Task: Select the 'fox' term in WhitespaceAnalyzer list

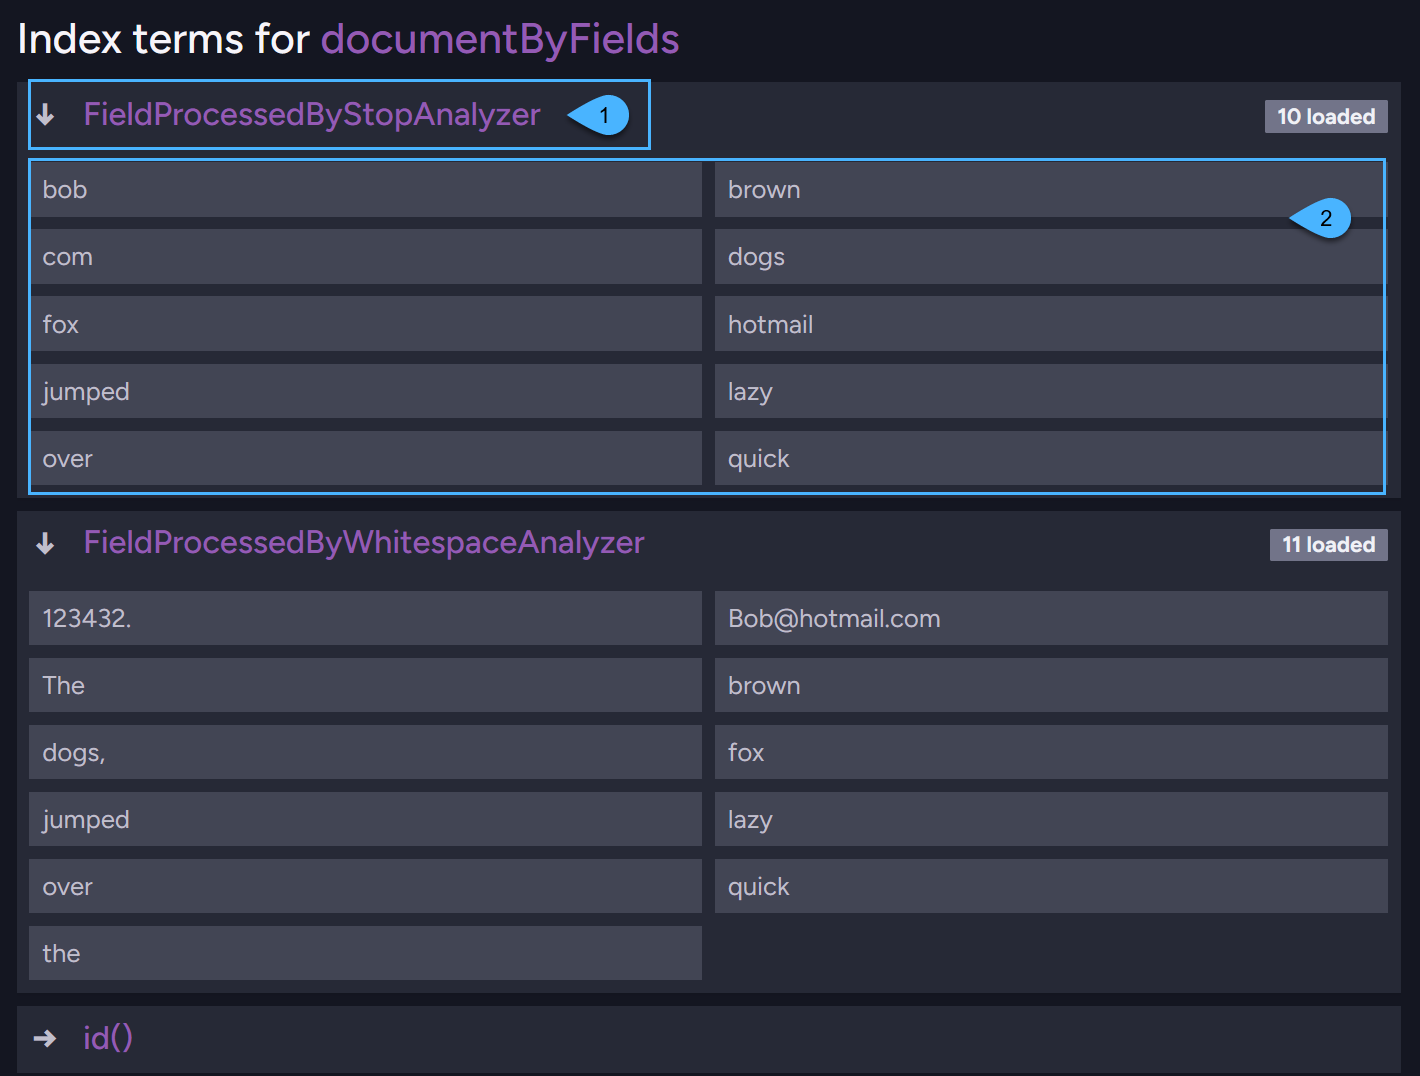Action: (x=1051, y=752)
